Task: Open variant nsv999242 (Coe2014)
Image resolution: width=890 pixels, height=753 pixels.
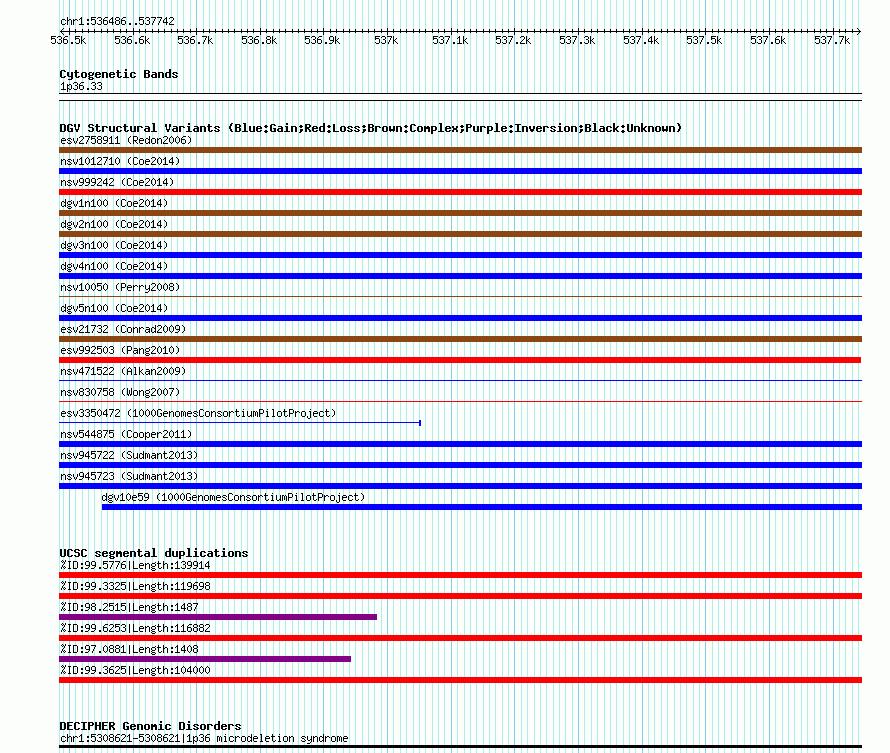Action: click(117, 182)
